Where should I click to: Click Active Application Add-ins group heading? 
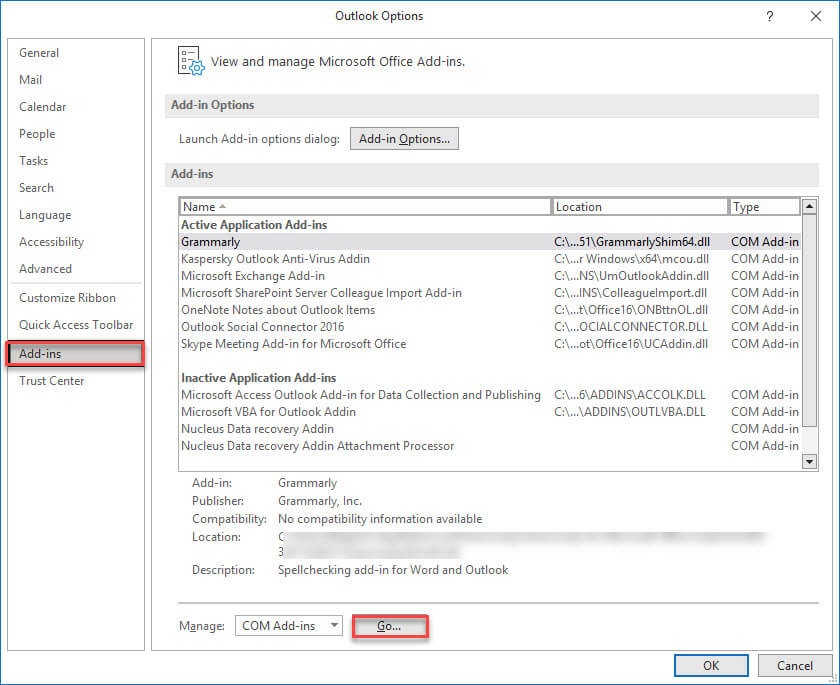[x=254, y=225]
